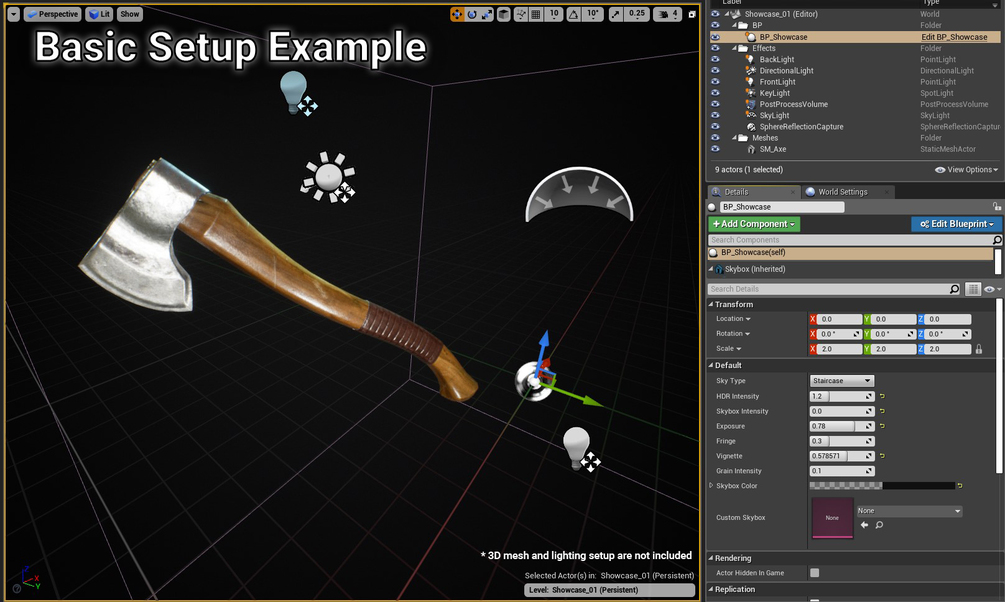This screenshot has width=1005, height=602.
Task: Click the BP_Showcase actor name field
Action: 782,207
